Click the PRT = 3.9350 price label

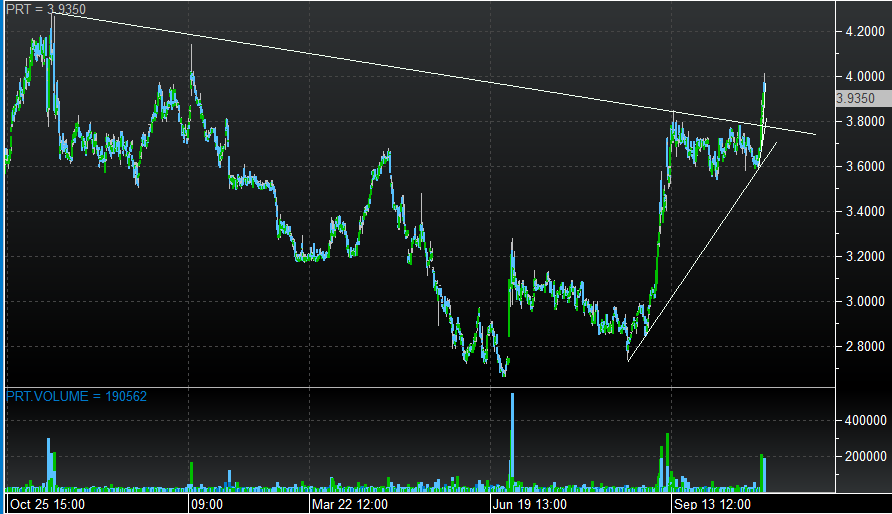click(46, 10)
